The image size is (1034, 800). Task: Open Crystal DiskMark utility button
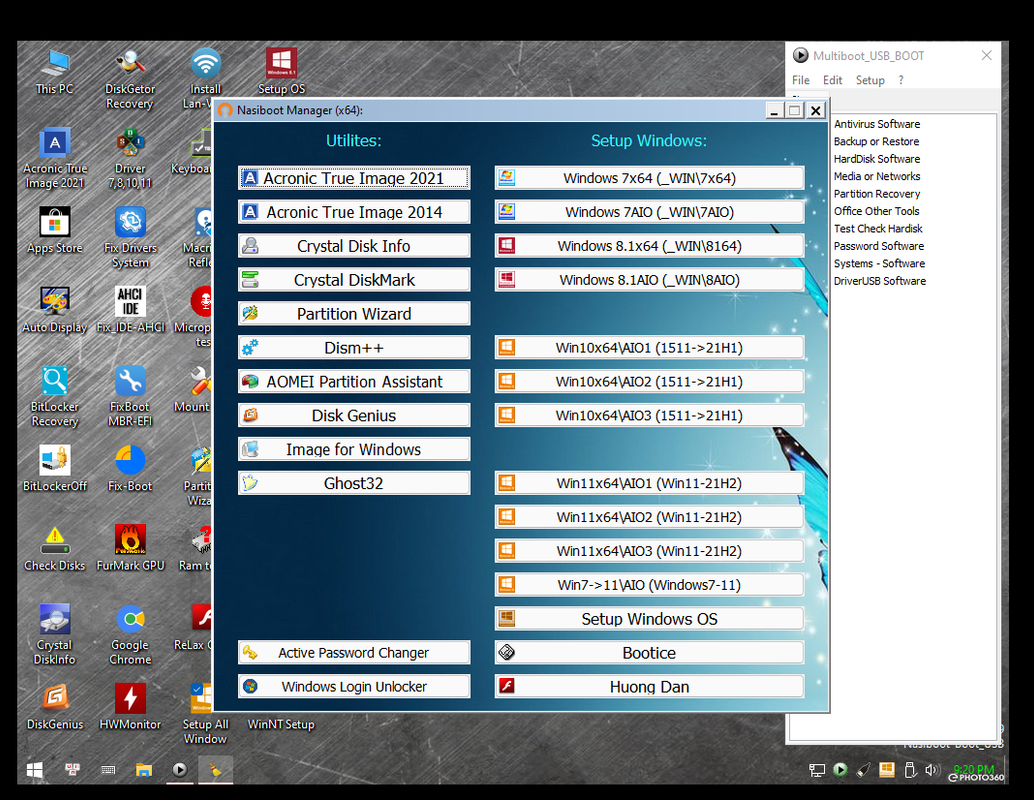(x=354, y=280)
